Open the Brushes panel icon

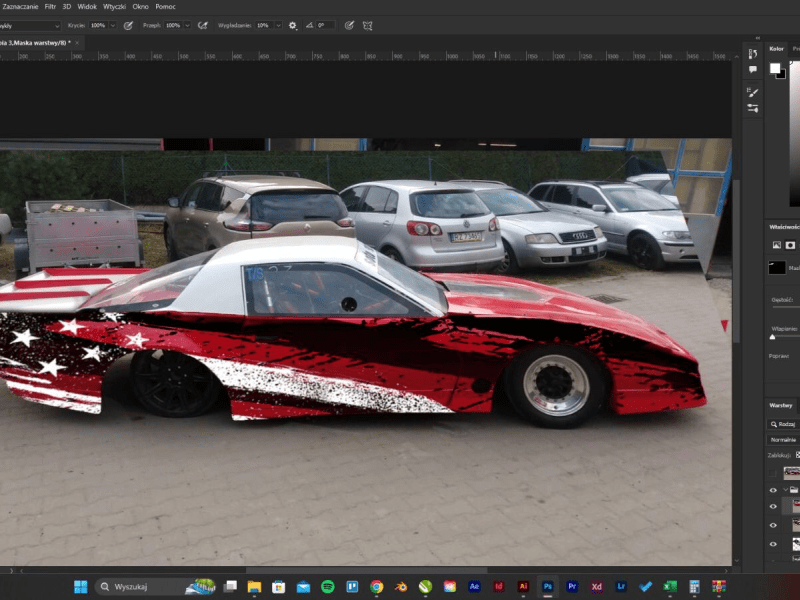(753, 92)
